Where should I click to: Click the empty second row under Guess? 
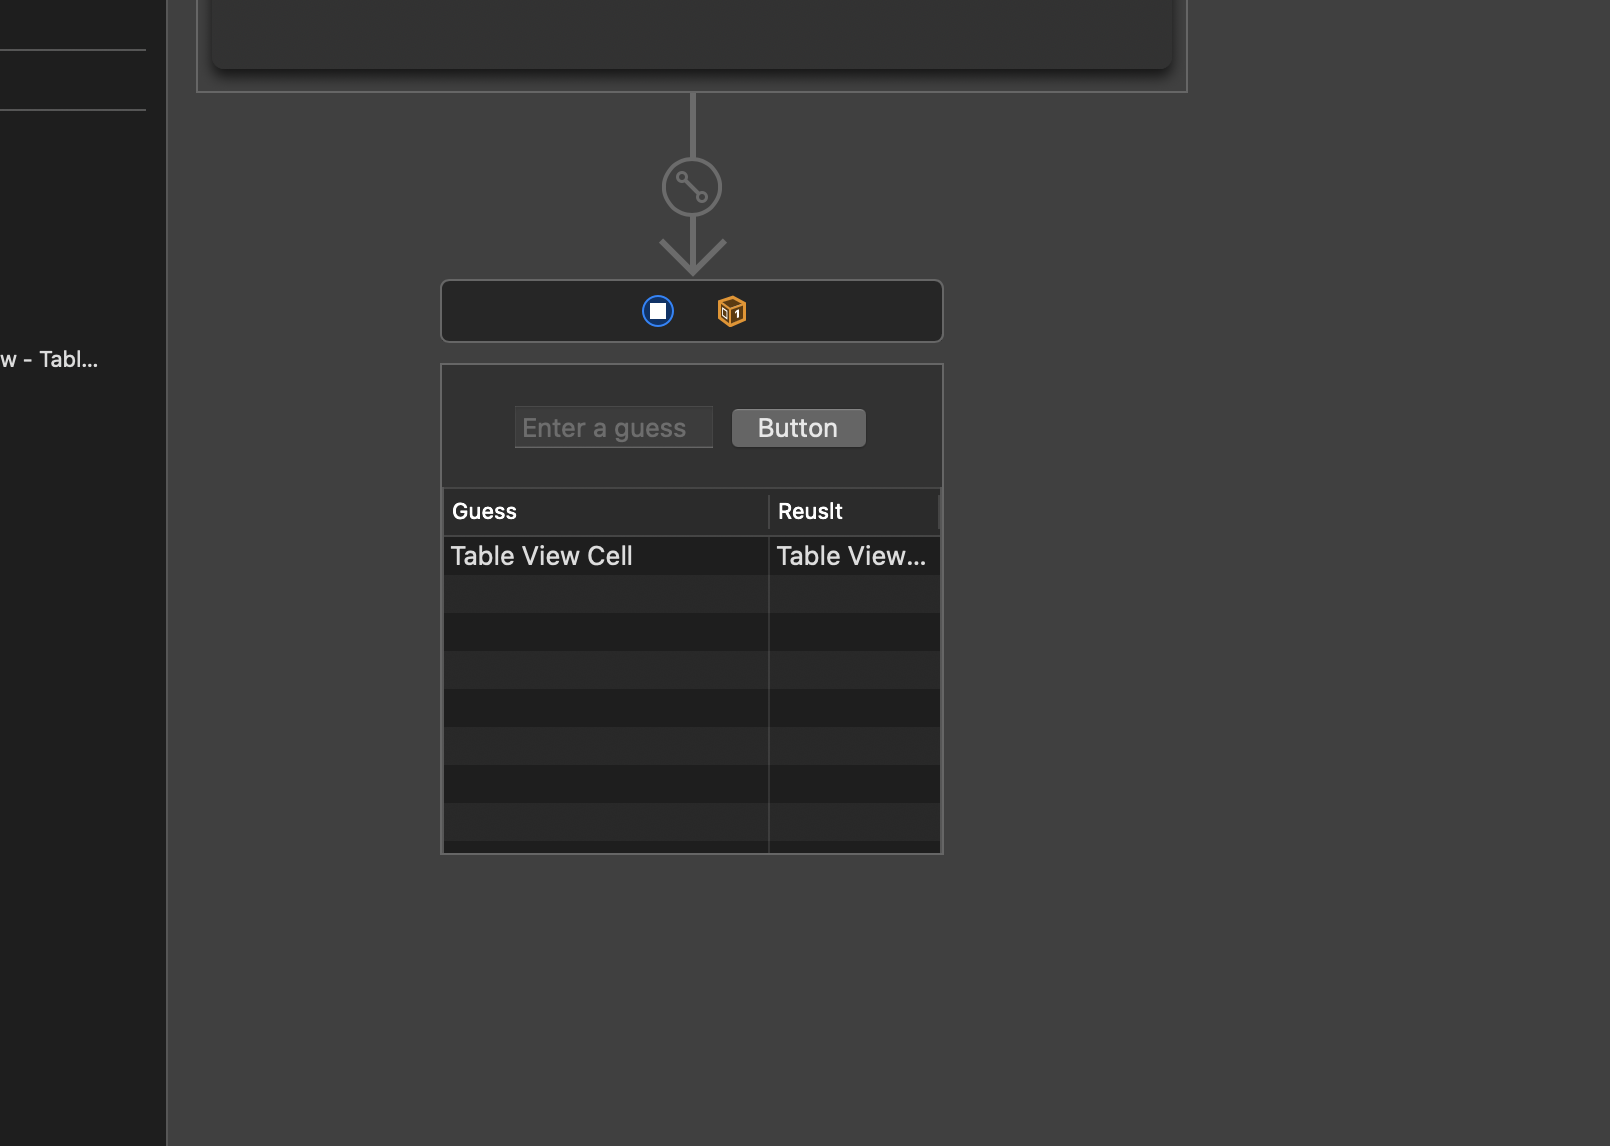605,594
